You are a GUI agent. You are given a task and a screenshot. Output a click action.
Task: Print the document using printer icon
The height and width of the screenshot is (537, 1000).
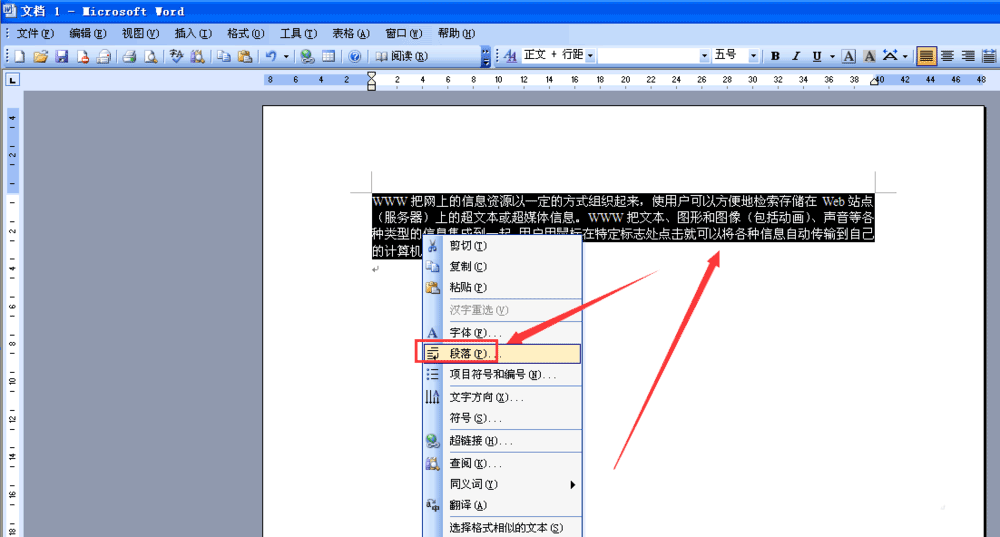[129, 56]
